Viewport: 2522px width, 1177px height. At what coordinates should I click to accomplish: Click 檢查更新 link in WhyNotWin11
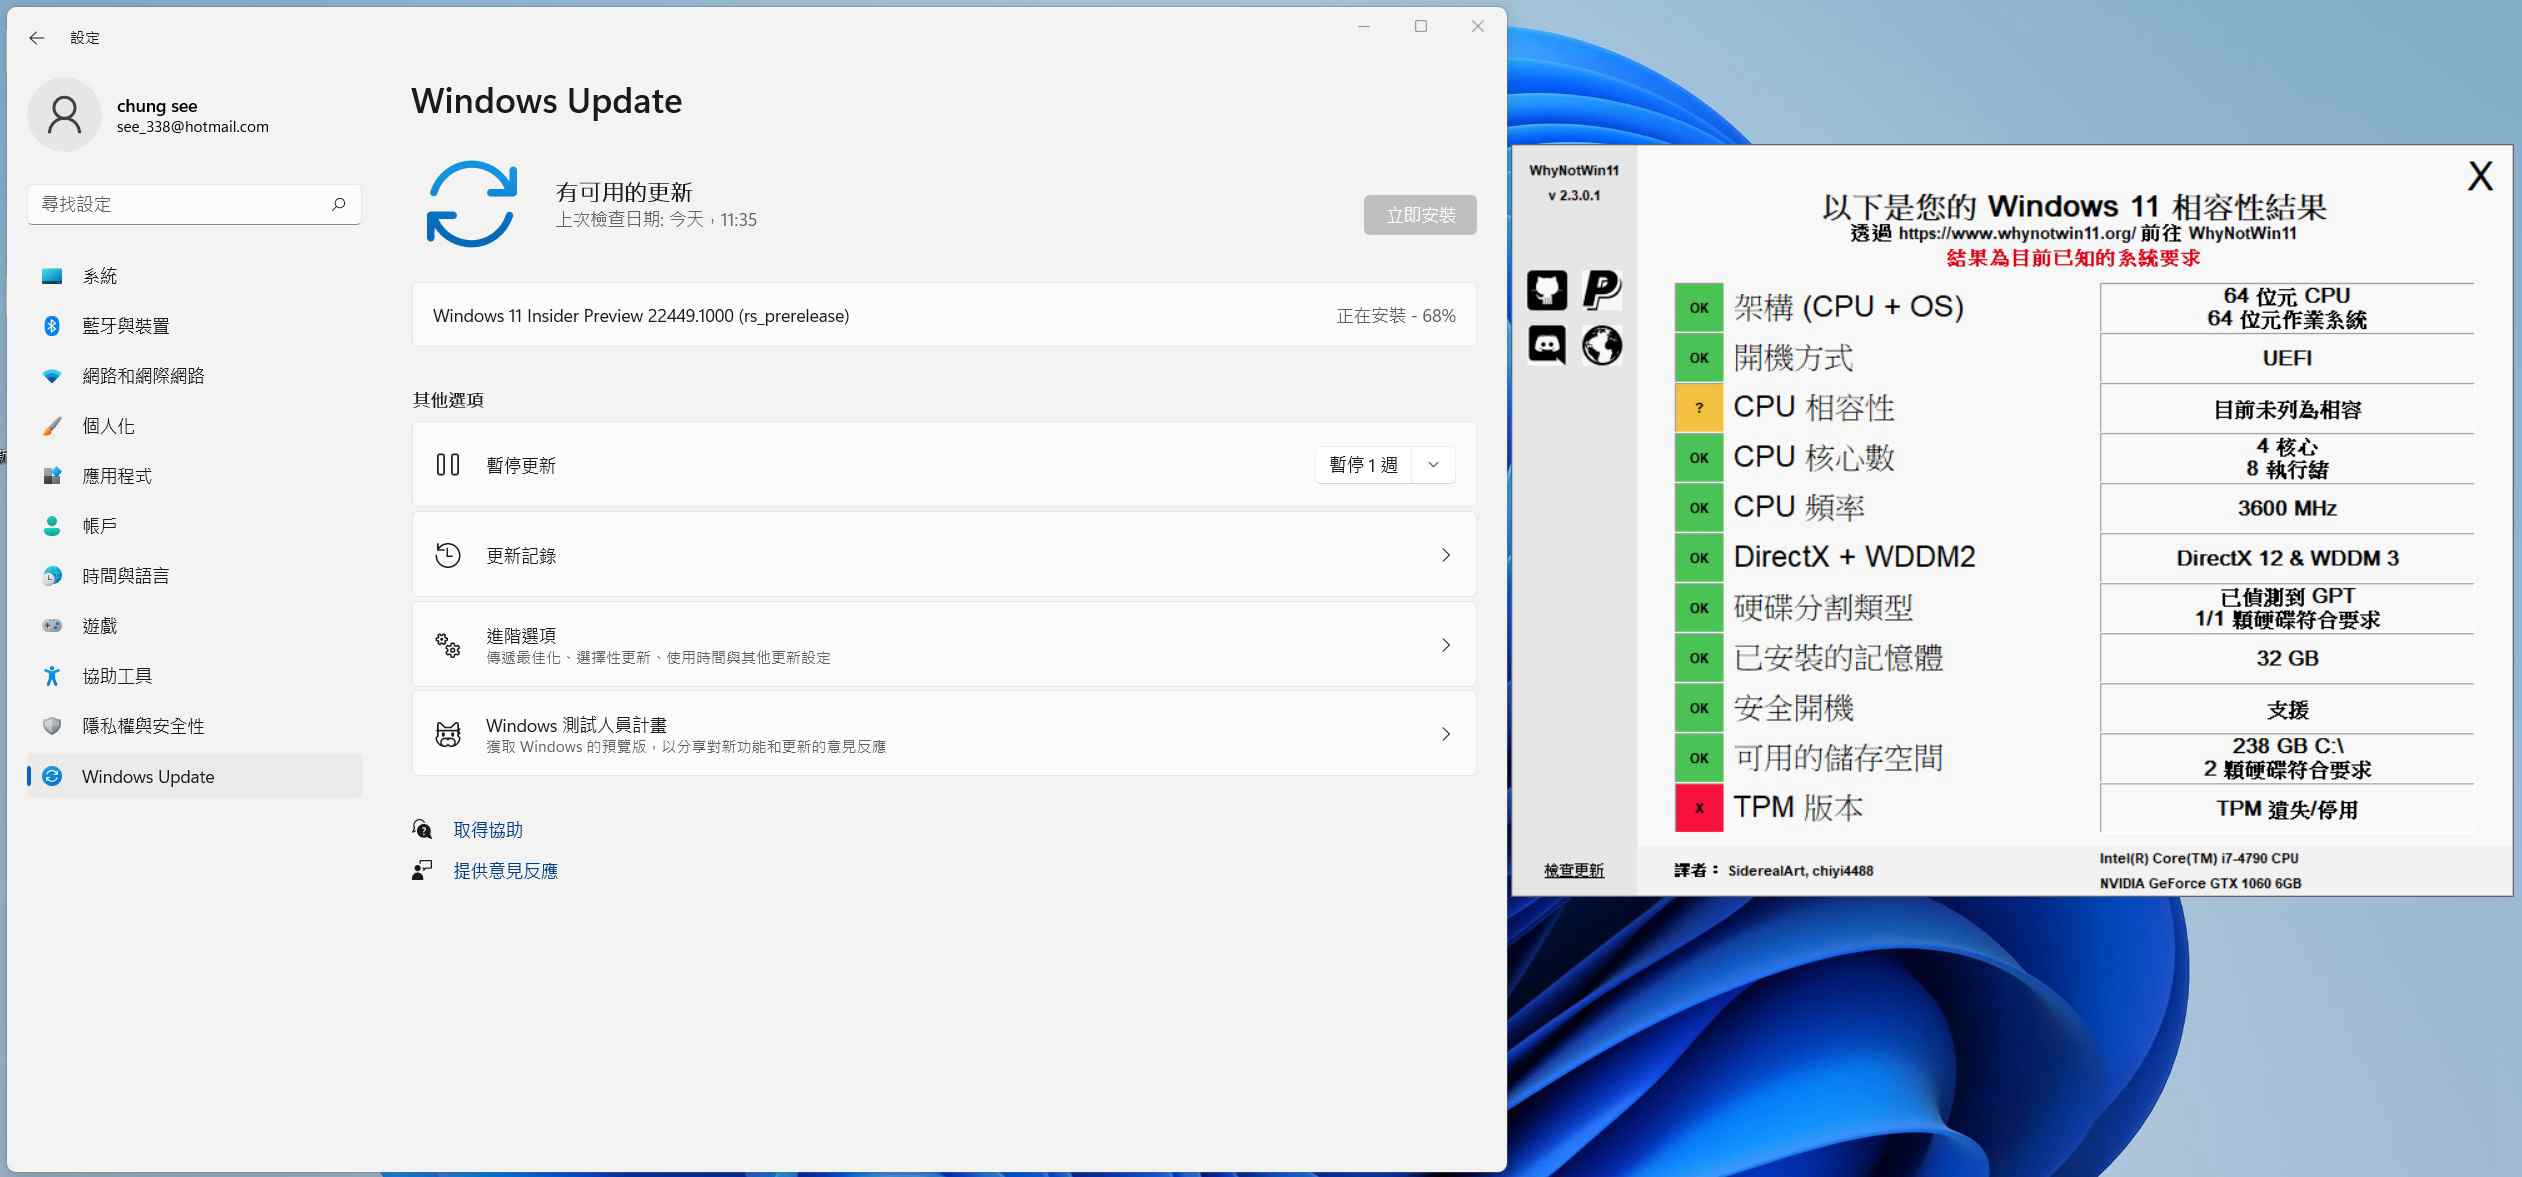tap(1574, 870)
